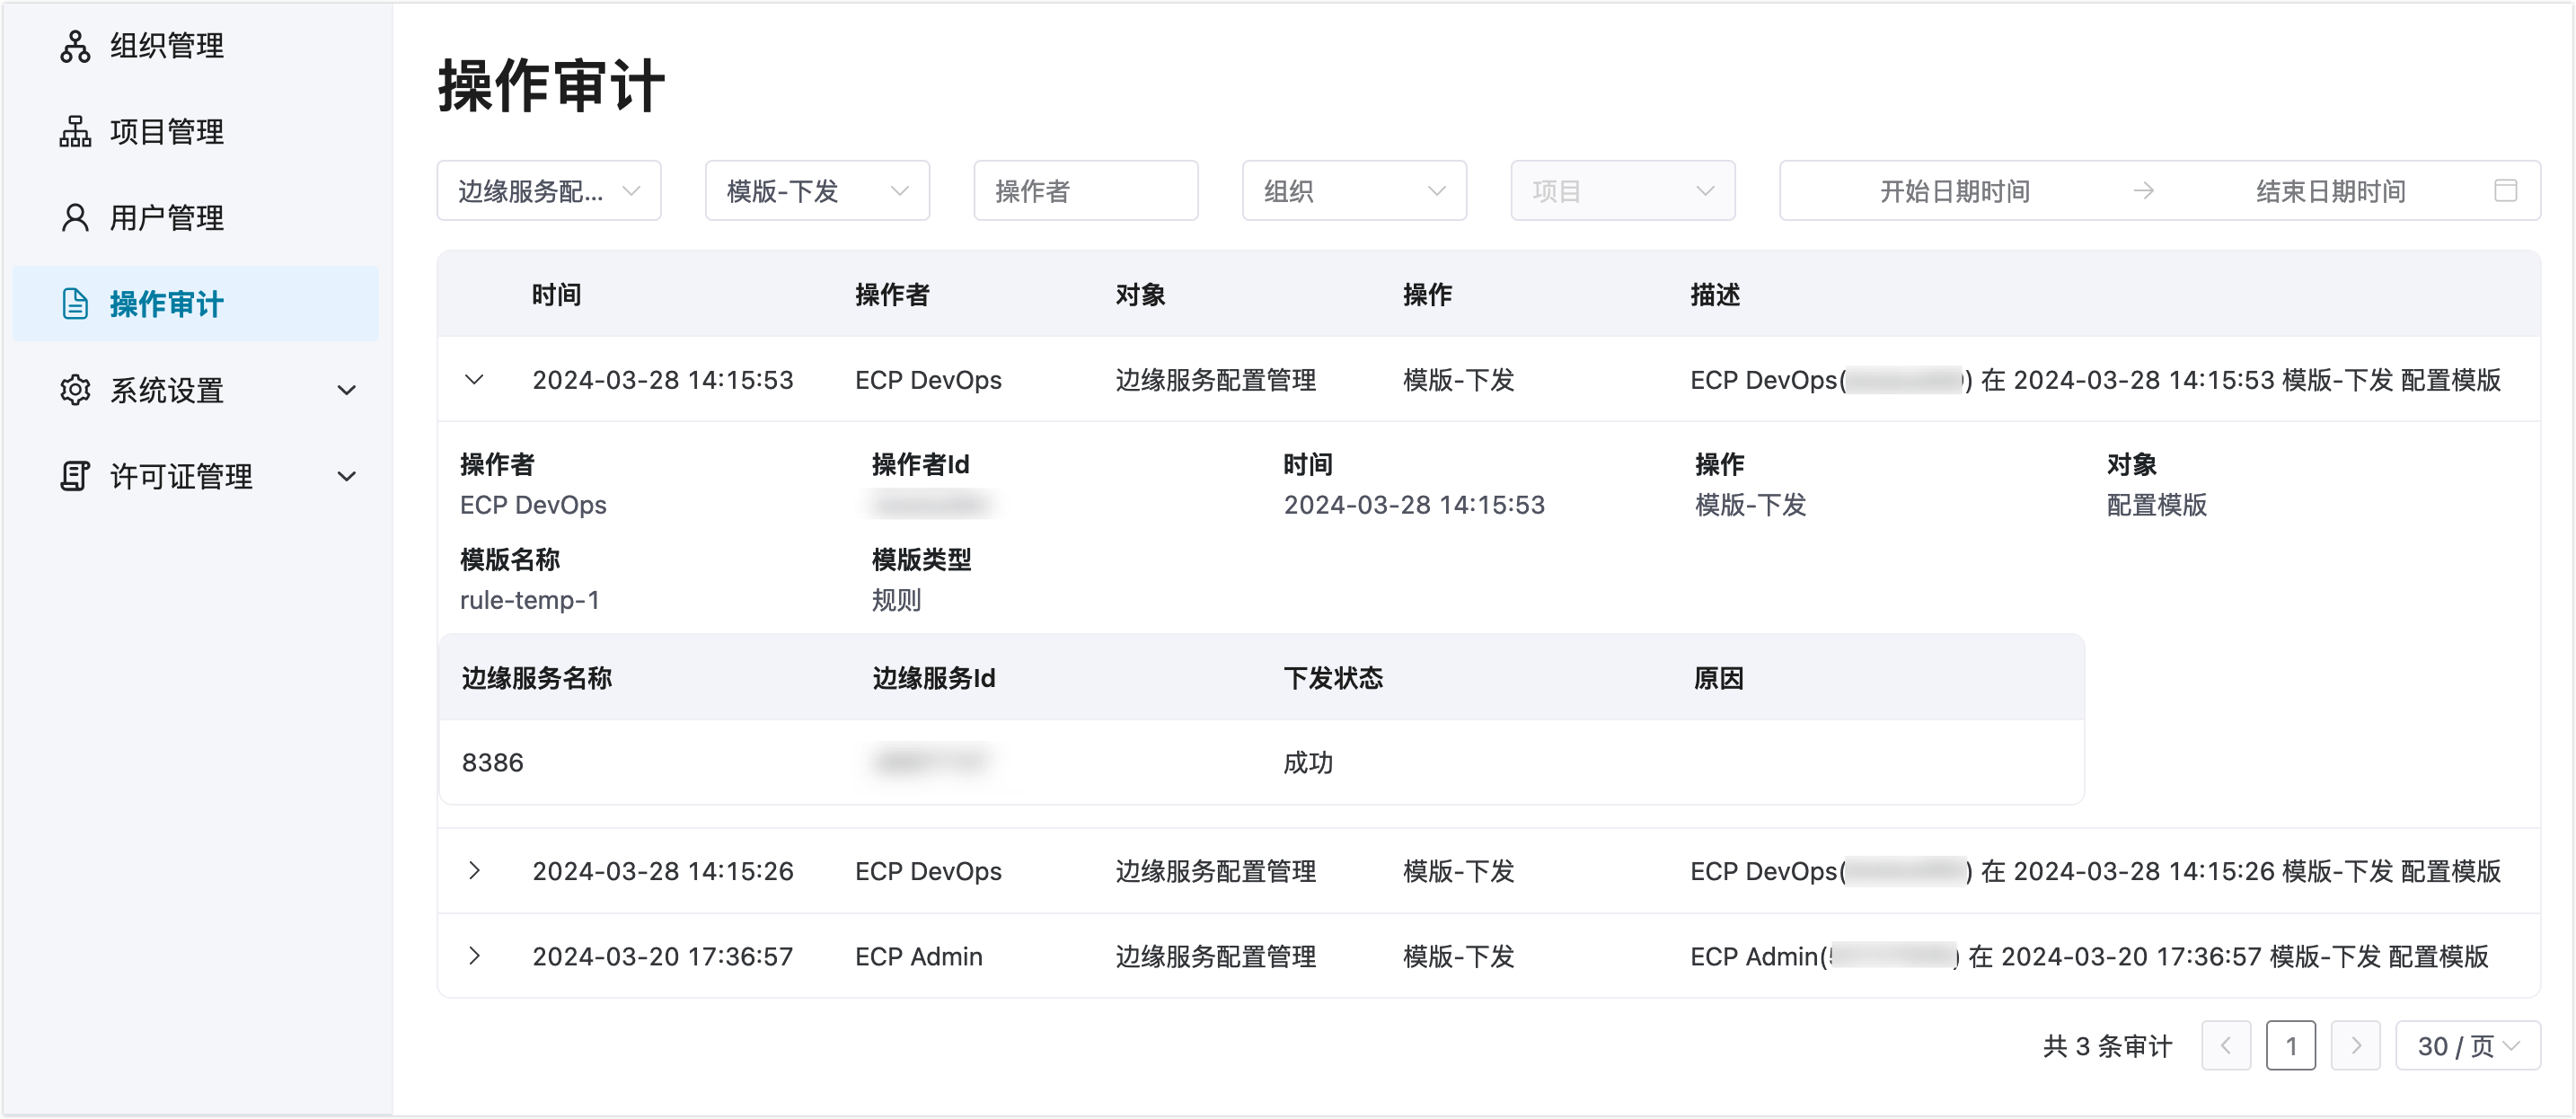Viewport: 2576px width, 1119px height.
Task: Click the previous page arrow icon
Action: (2227, 1045)
